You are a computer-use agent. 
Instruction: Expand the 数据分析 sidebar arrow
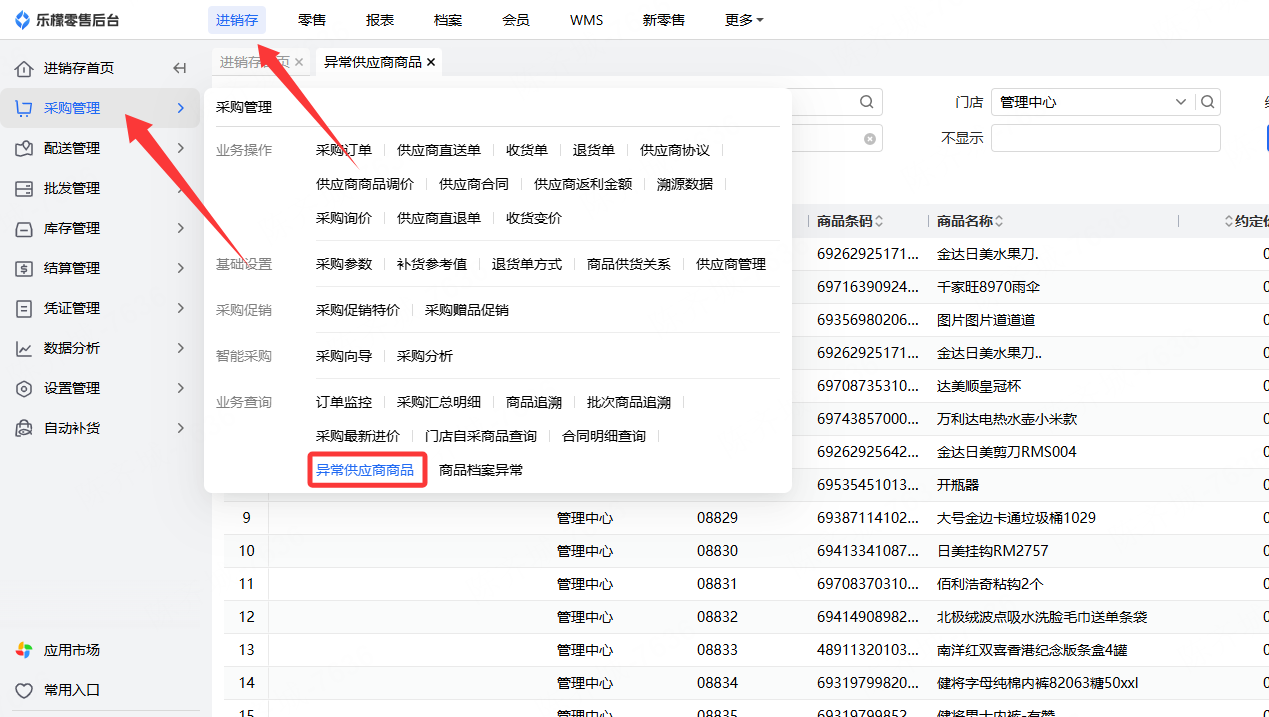(181, 348)
